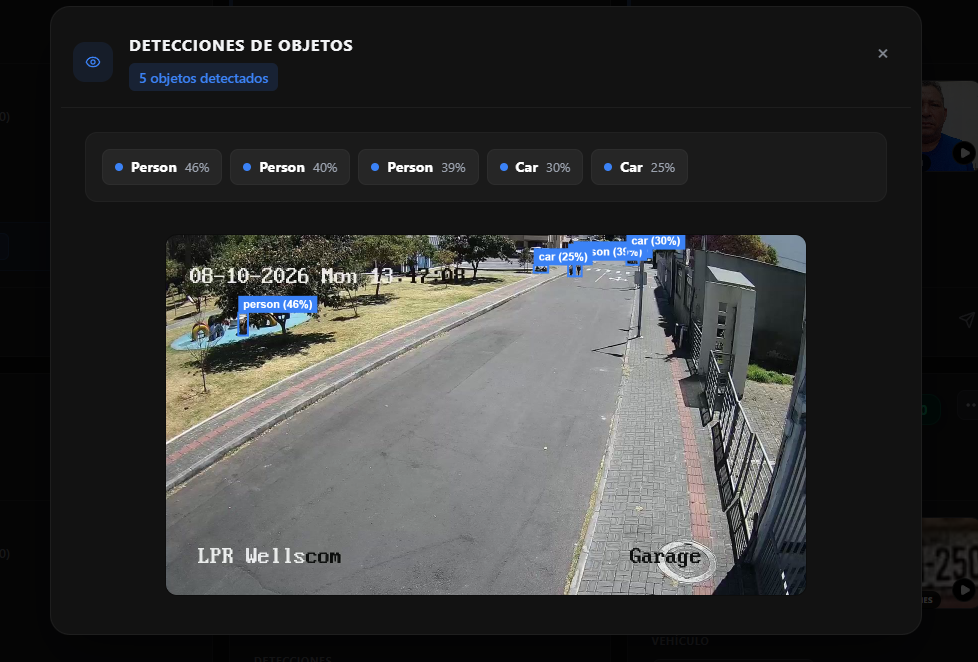Close the Detecciones de Objetos dialog

[x=883, y=54]
